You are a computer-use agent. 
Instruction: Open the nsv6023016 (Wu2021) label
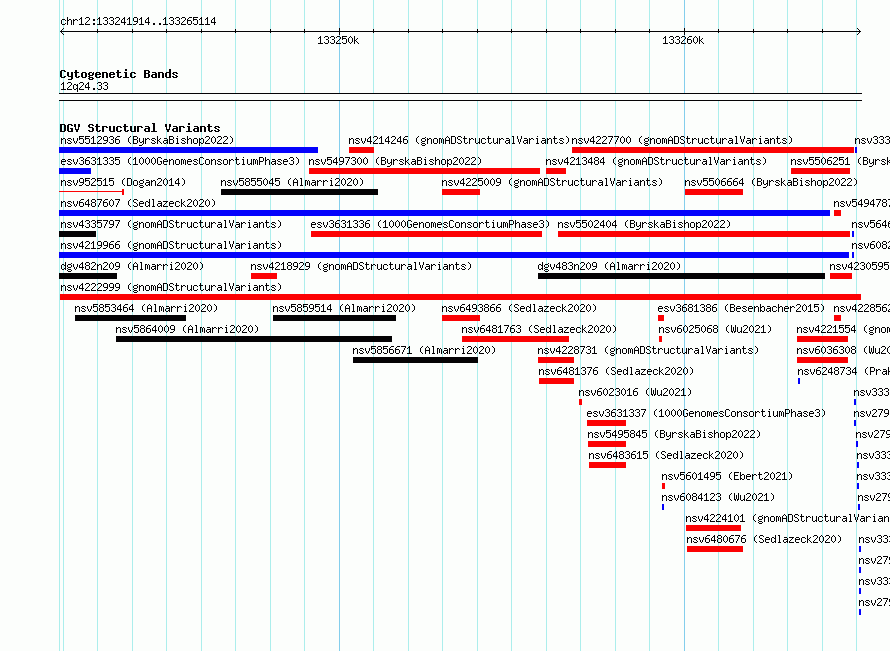(635, 392)
